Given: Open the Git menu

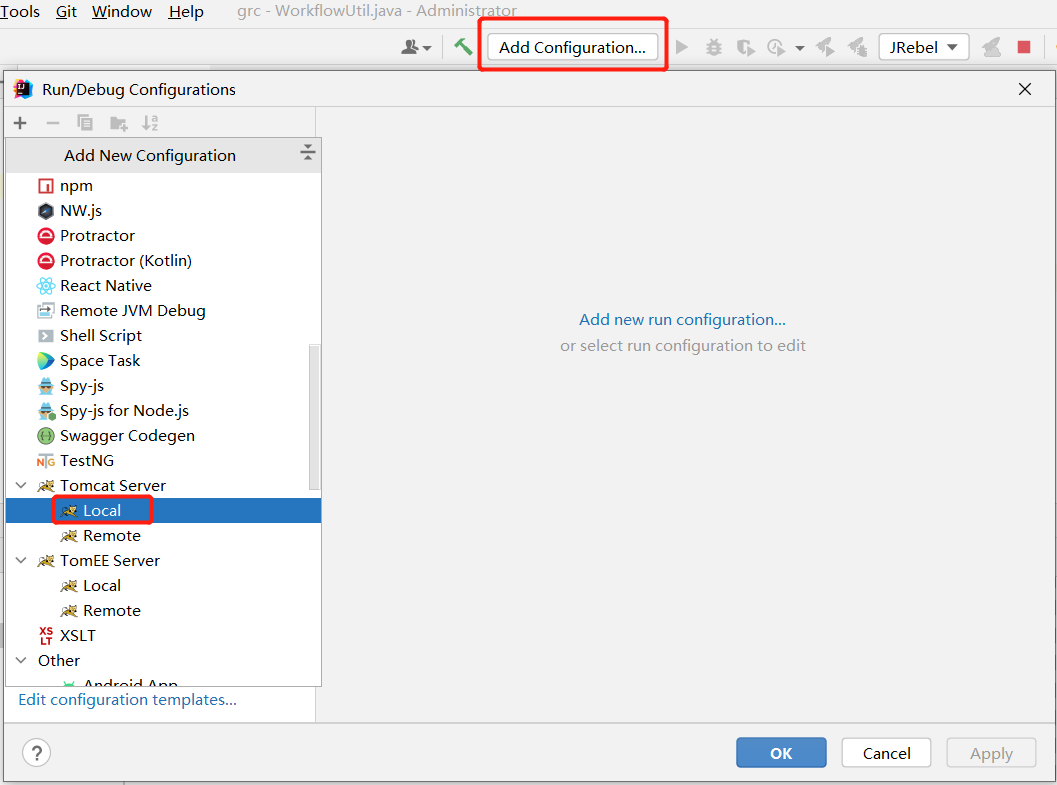Looking at the screenshot, I should tap(66, 11).
